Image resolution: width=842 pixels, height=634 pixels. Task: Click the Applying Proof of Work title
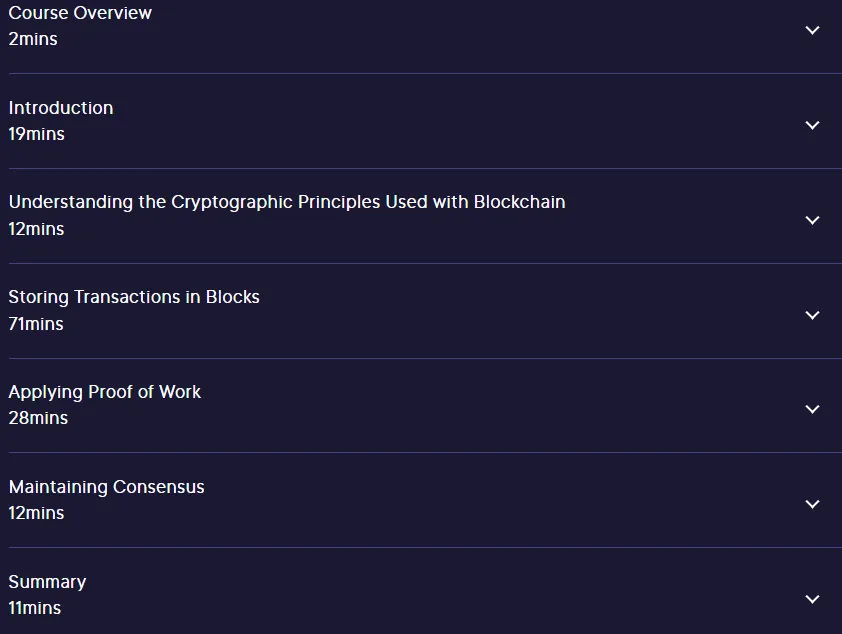pos(105,392)
